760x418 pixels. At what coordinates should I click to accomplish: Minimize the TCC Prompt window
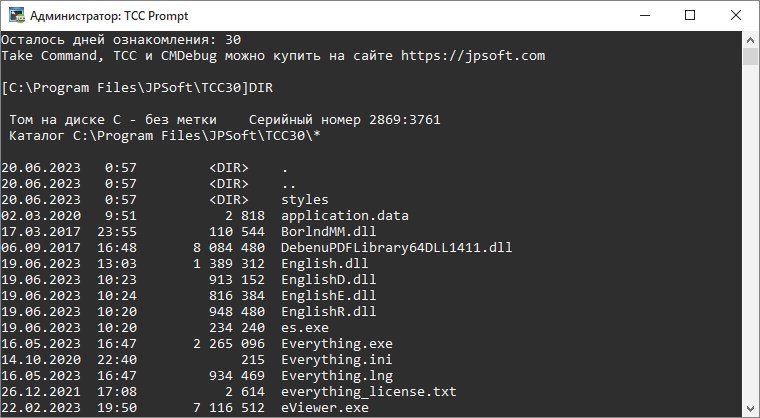(x=643, y=16)
